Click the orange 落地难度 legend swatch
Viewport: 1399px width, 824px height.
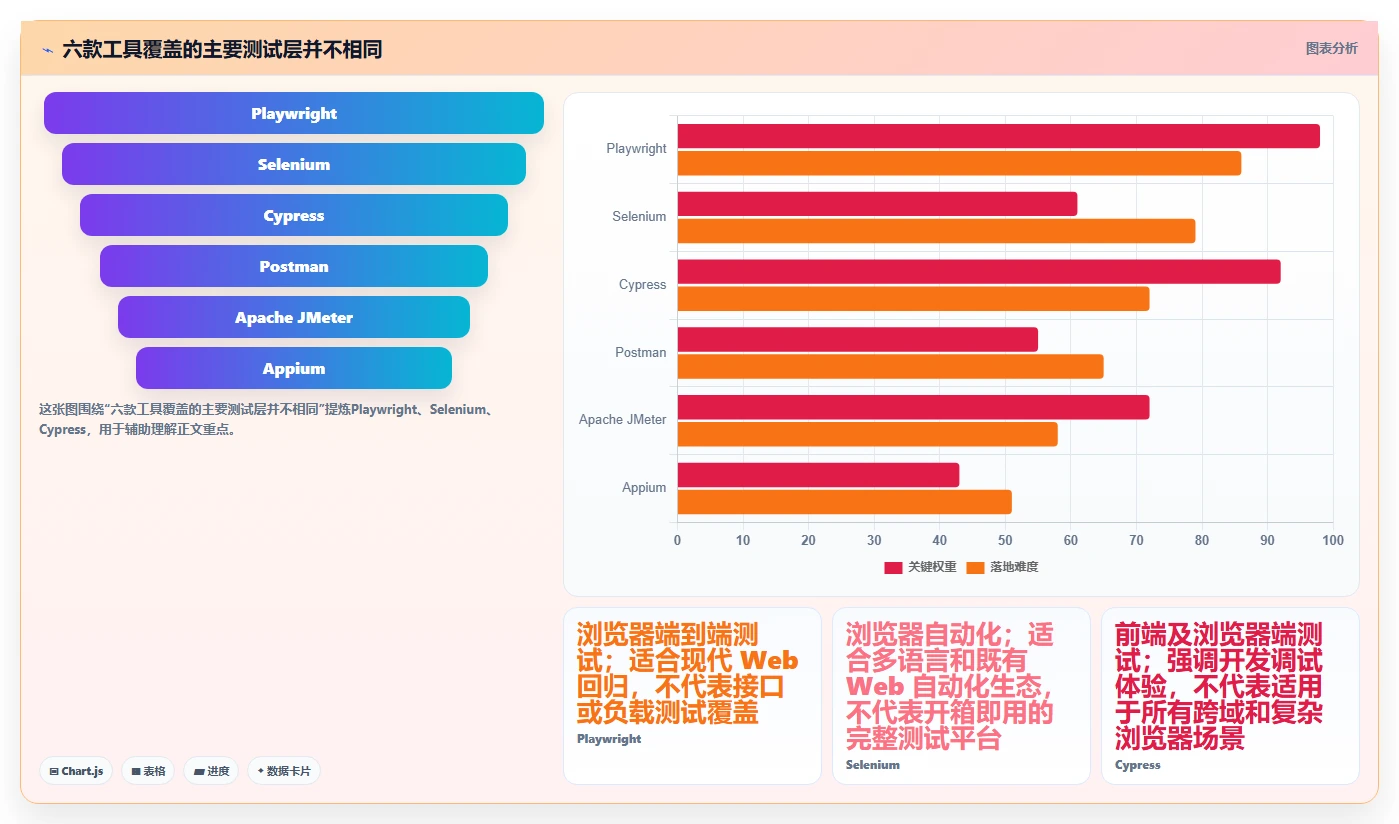pos(976,567)
